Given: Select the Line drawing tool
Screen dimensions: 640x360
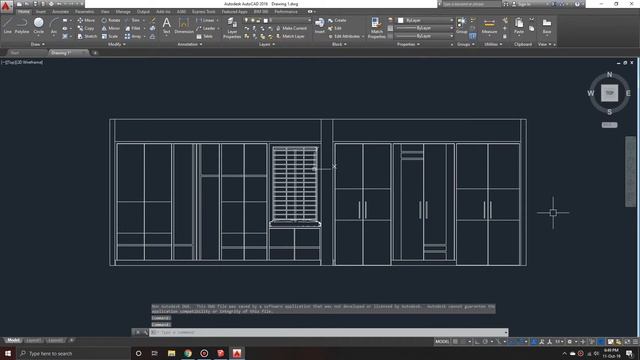Looking at the screenshot, I should [7, 25].
